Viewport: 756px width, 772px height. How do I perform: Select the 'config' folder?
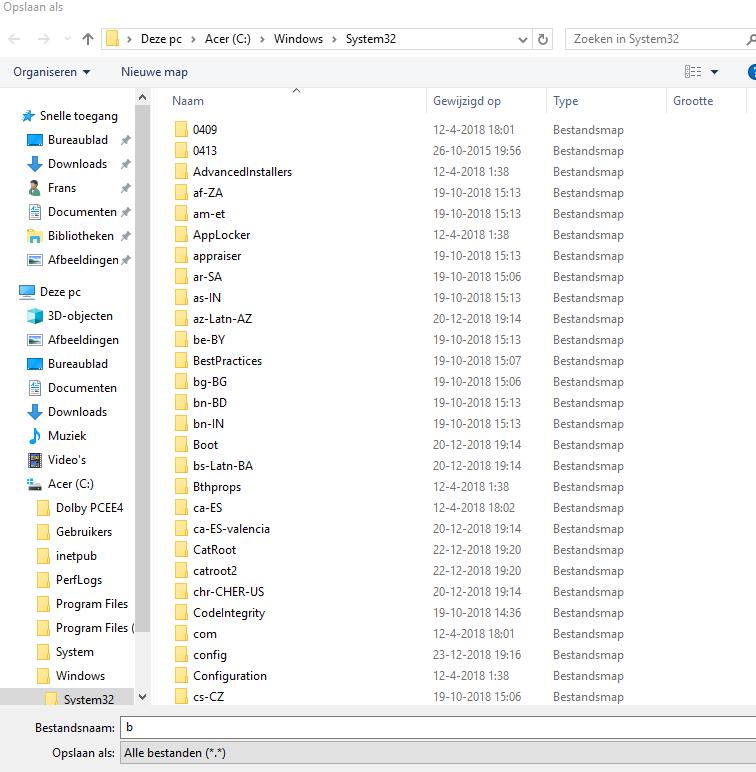click(x=210, y=655)
